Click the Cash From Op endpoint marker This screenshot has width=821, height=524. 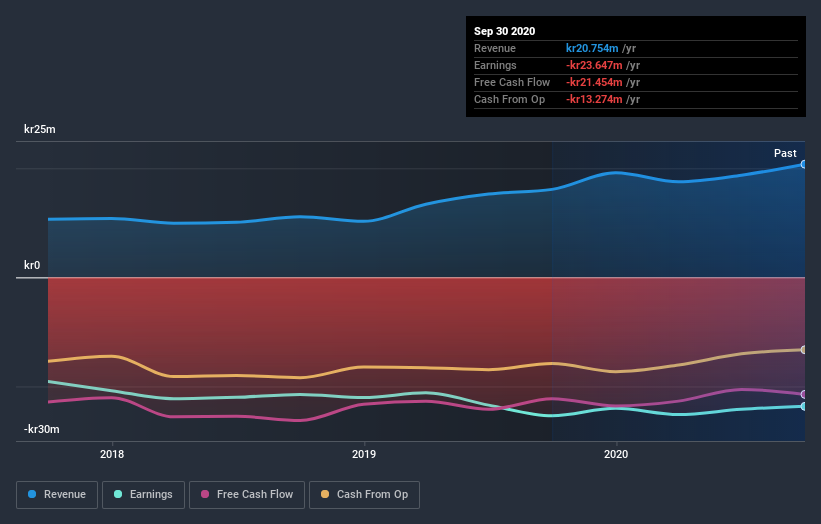tap(804, 350)
